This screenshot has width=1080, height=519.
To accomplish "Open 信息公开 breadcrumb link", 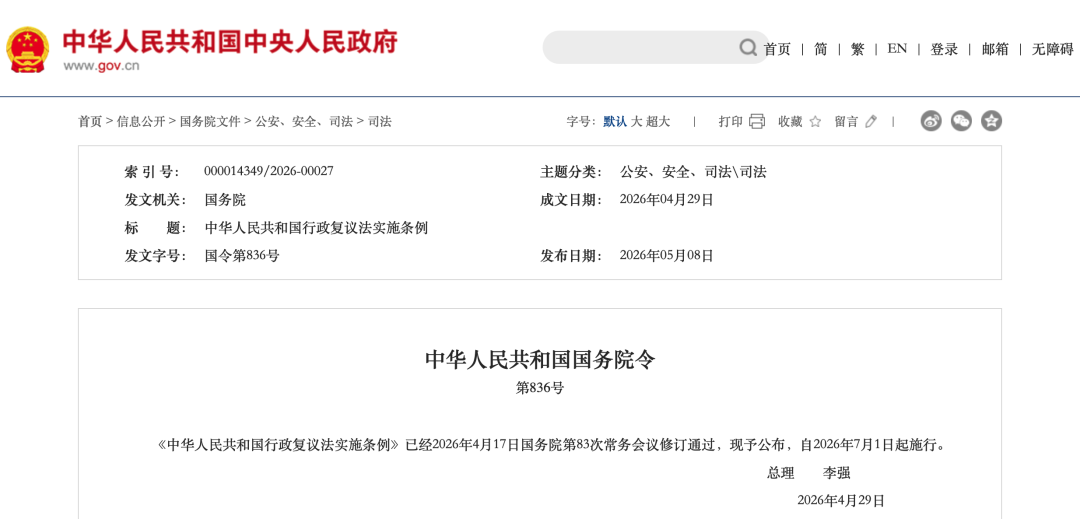I will coord(141,122).
